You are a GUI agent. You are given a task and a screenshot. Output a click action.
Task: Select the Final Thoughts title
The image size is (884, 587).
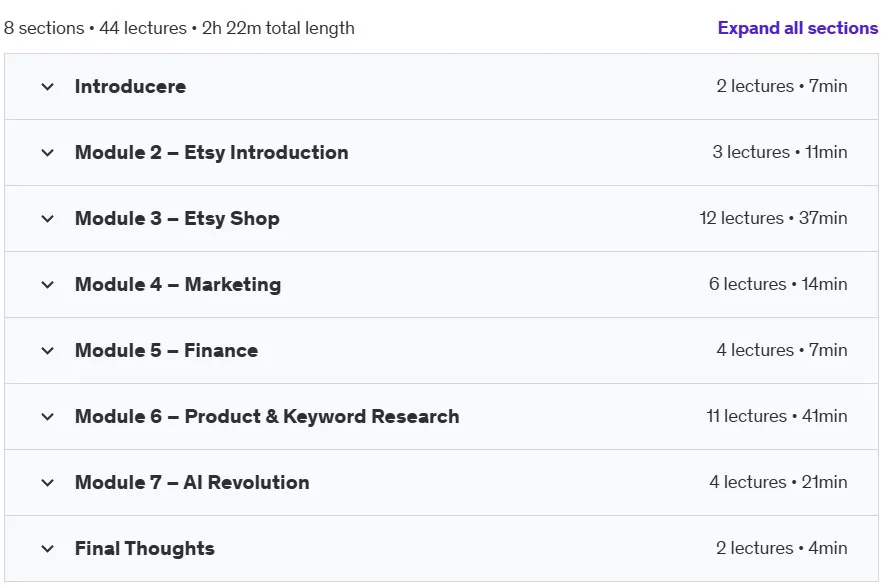pyautogui.click(x=144, y=548)
